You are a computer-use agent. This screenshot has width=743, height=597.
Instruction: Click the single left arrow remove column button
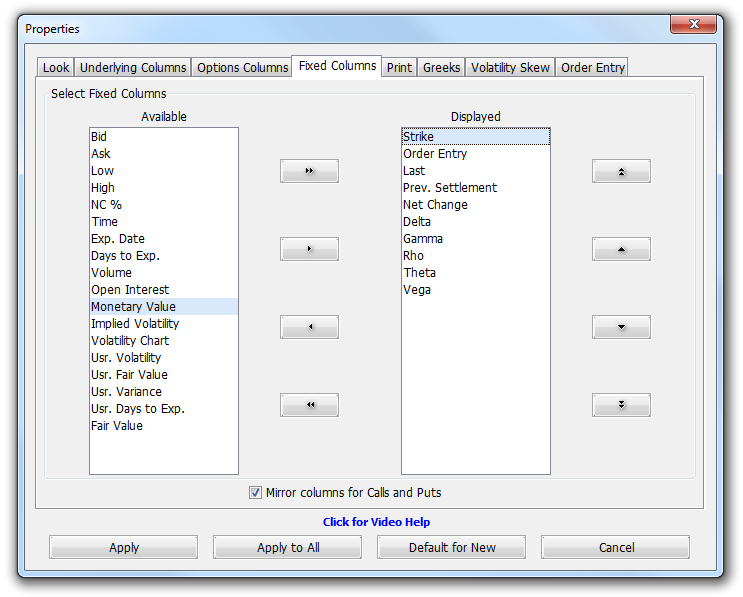pos(309,327)
